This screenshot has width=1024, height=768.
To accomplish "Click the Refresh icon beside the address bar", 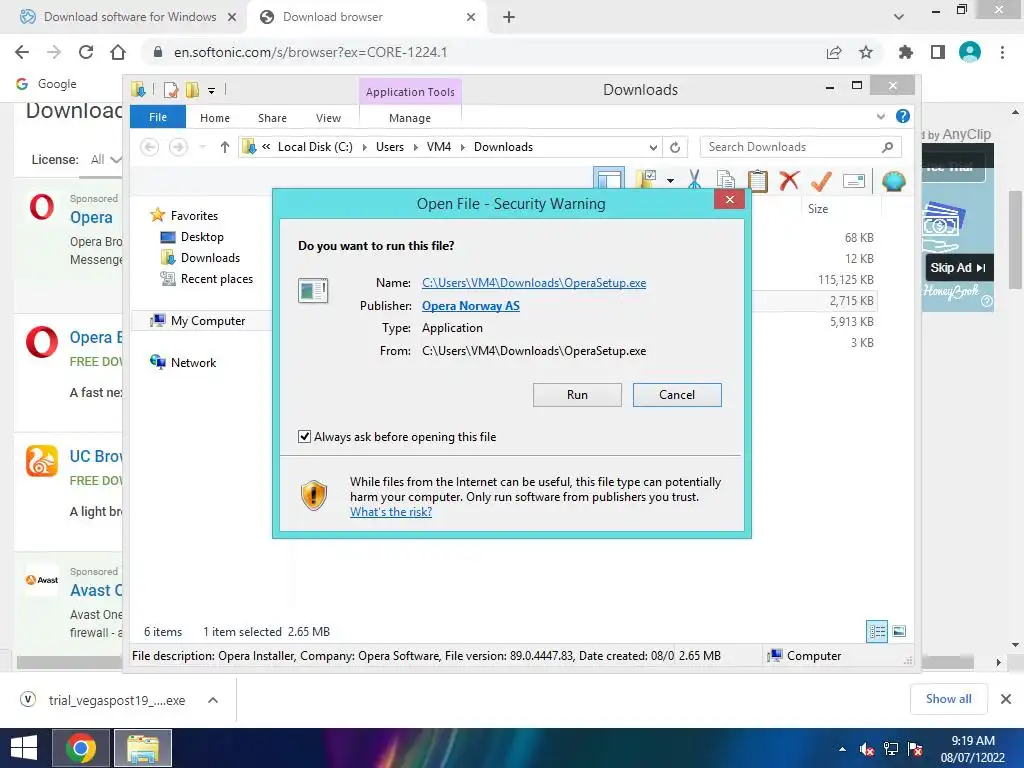I will 675,148.
